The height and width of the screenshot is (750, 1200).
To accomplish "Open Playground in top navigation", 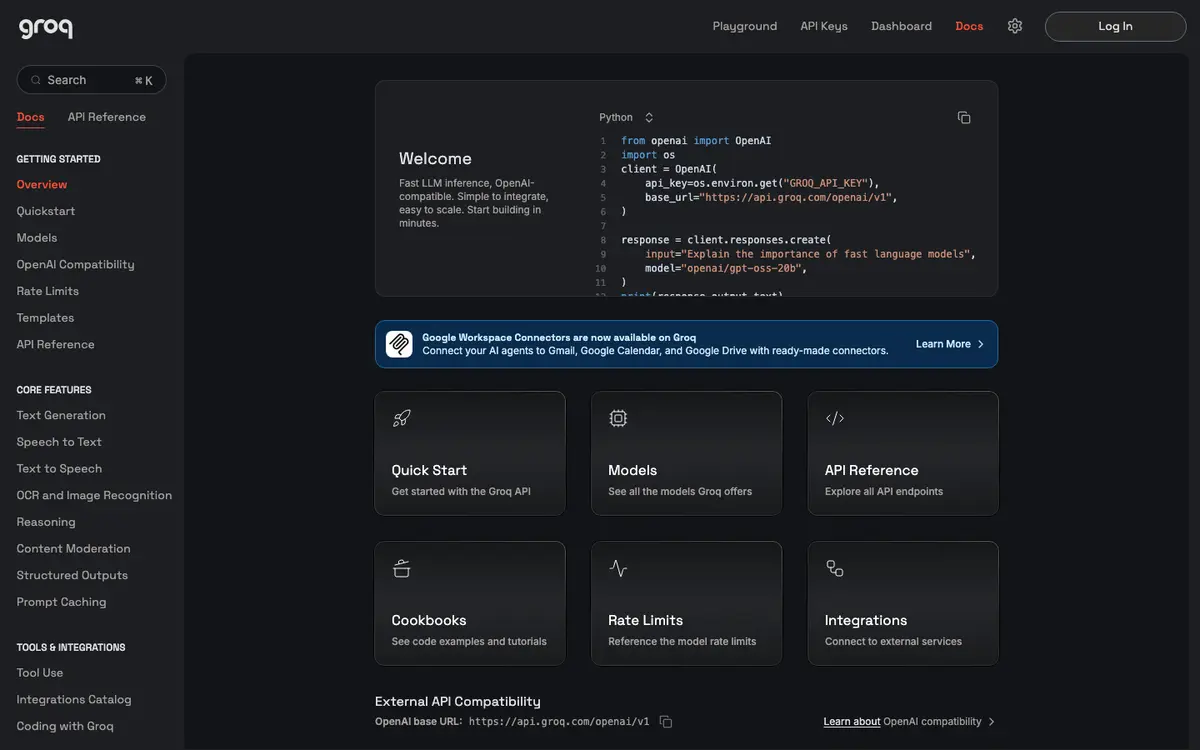I will (x=745, y=26).
